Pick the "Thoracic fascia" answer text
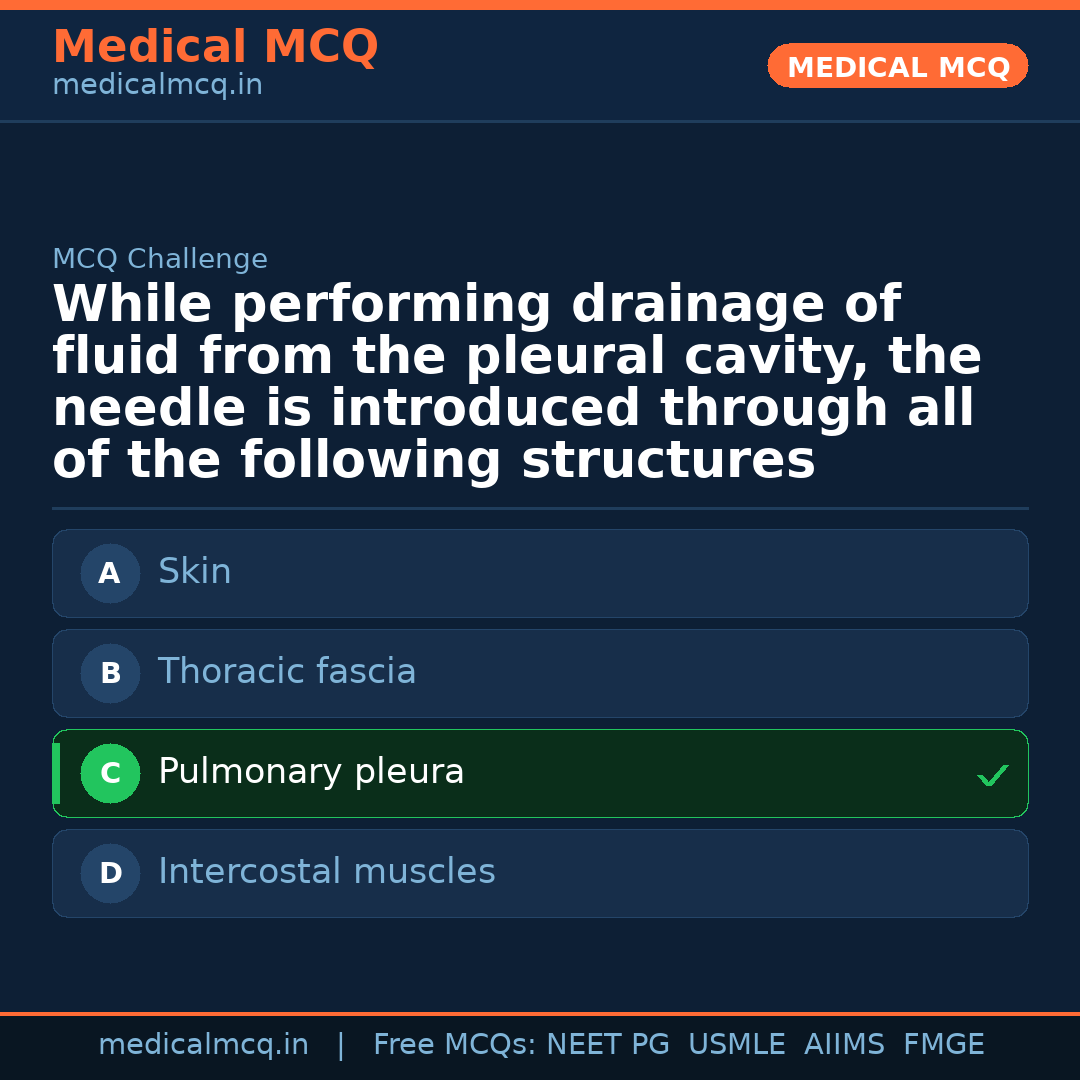Image resolution: width=1080 pixels, height=1080 pixels. (287, 672)
